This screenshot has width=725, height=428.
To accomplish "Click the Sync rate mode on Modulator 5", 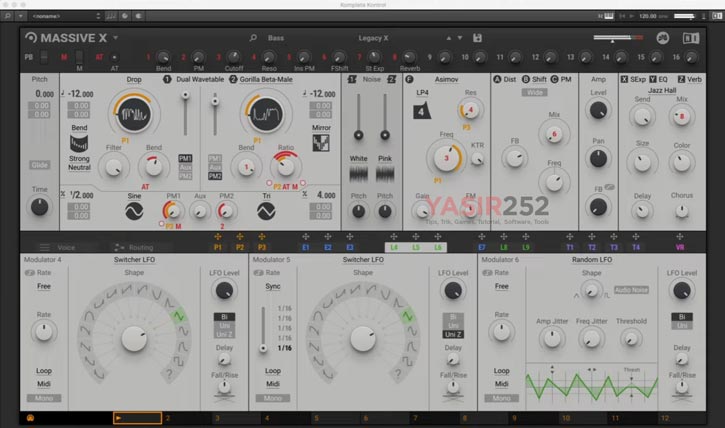I will (273, 287).
